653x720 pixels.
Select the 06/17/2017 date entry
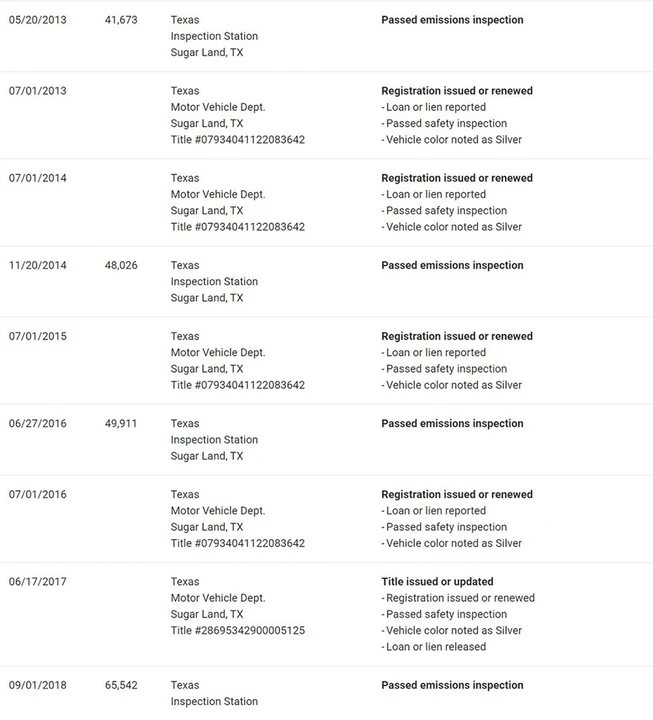tap(38, 581)
